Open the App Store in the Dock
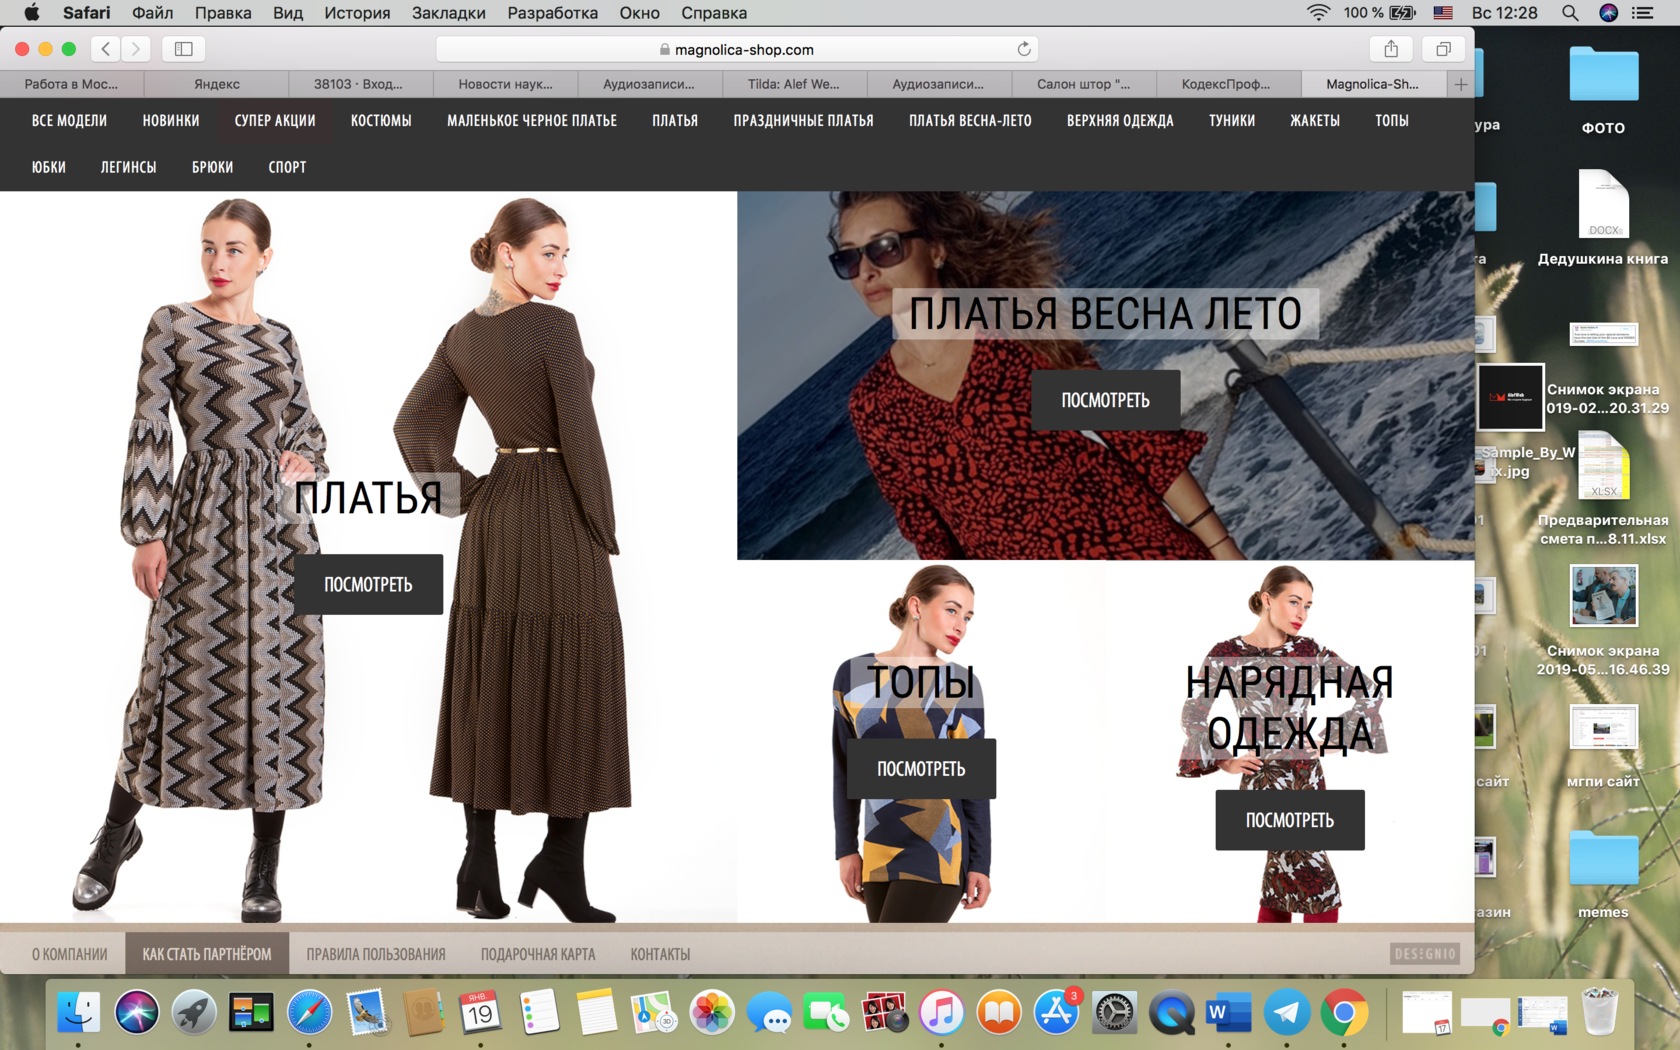This screenshot has height=1050, width=1680. tap(1056, 1013)
